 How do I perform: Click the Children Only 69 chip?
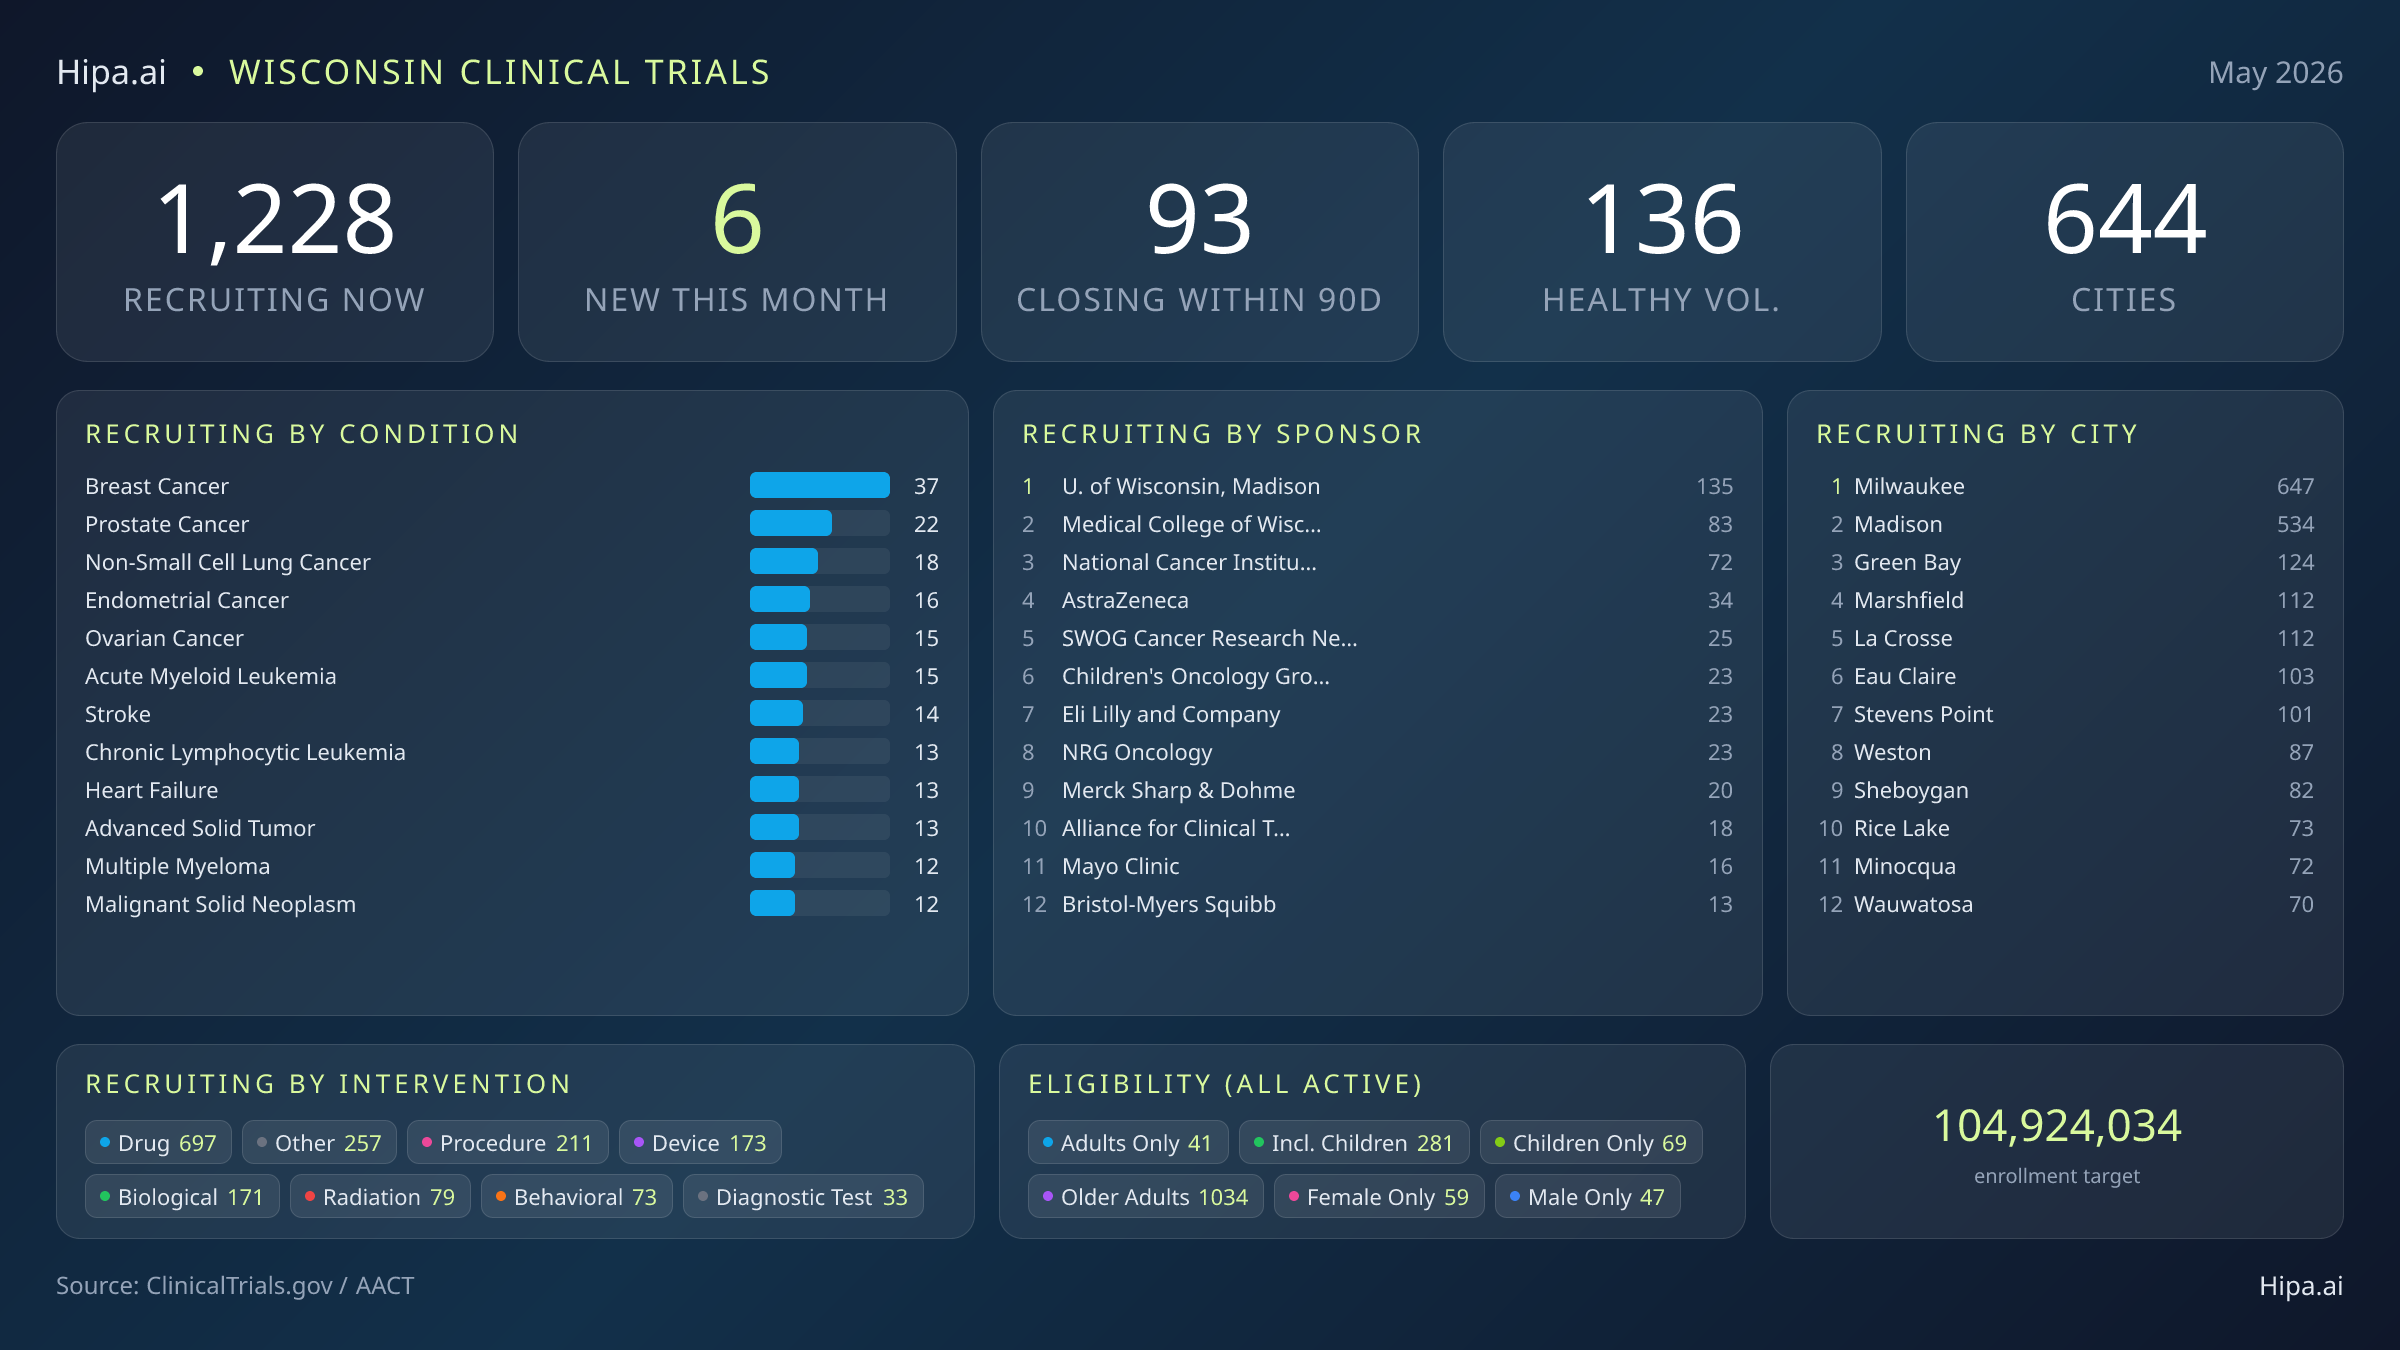coord(1591,1142)
